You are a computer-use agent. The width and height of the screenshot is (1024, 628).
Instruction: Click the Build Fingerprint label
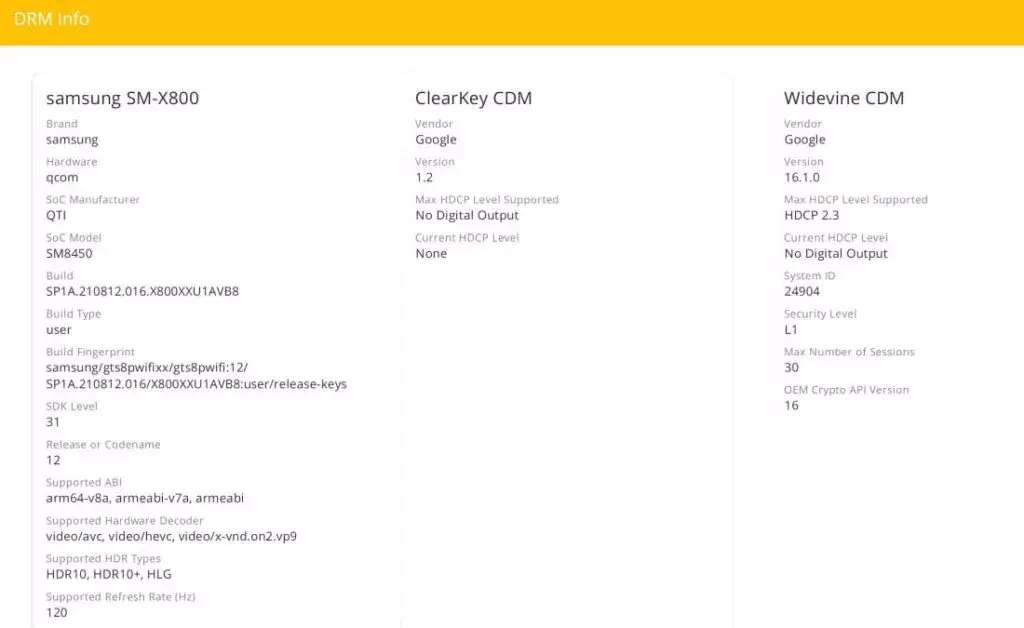90,352
